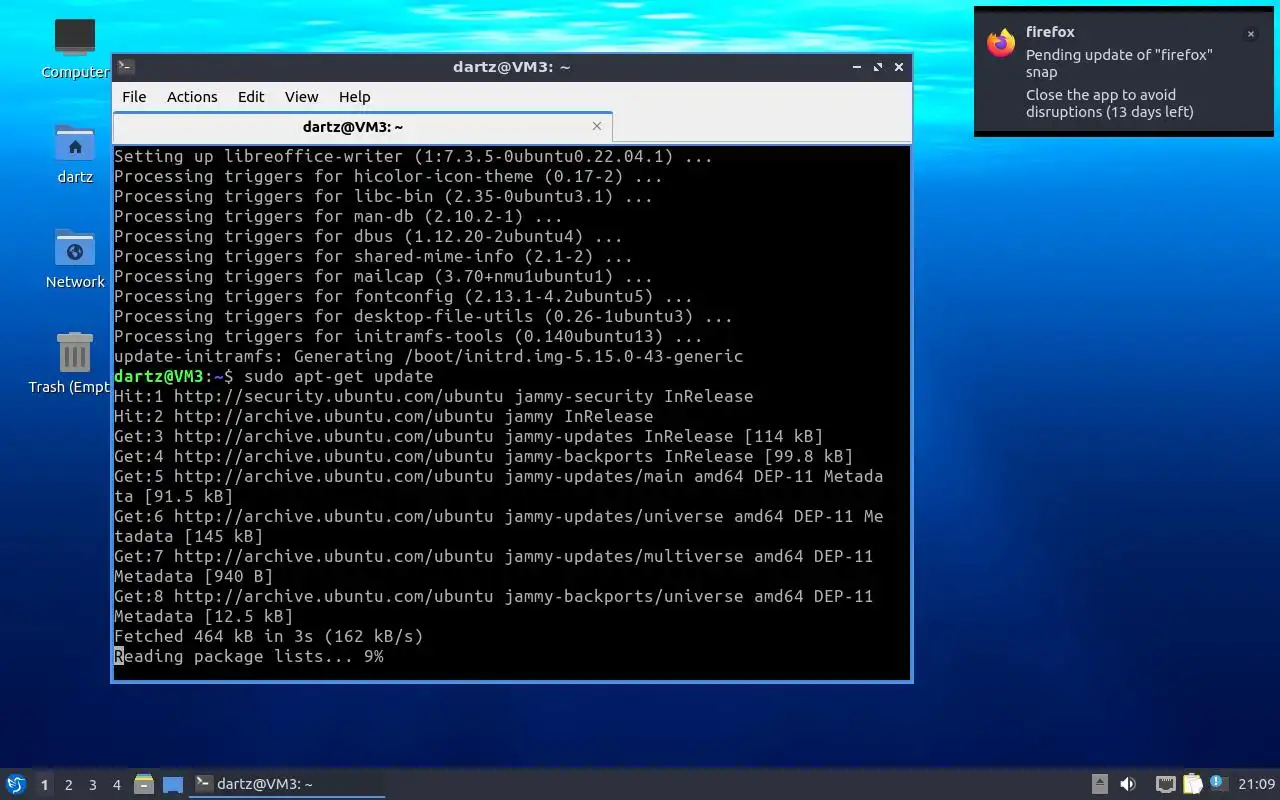The image size is (1280, 800).
Task: Click the update notifier tray icon
Action: coord(1217,783)
